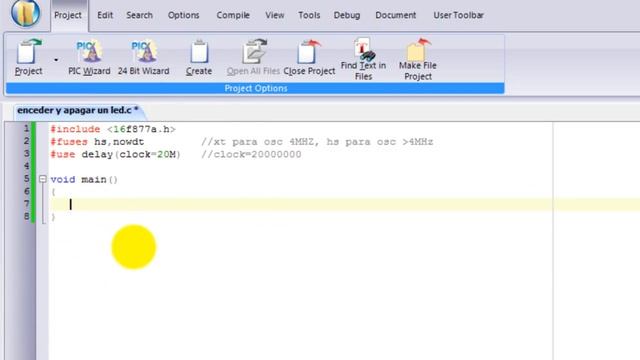Click Make File Project icon
The height and width of the screenshot is (360, 640).
click(418, 59)
